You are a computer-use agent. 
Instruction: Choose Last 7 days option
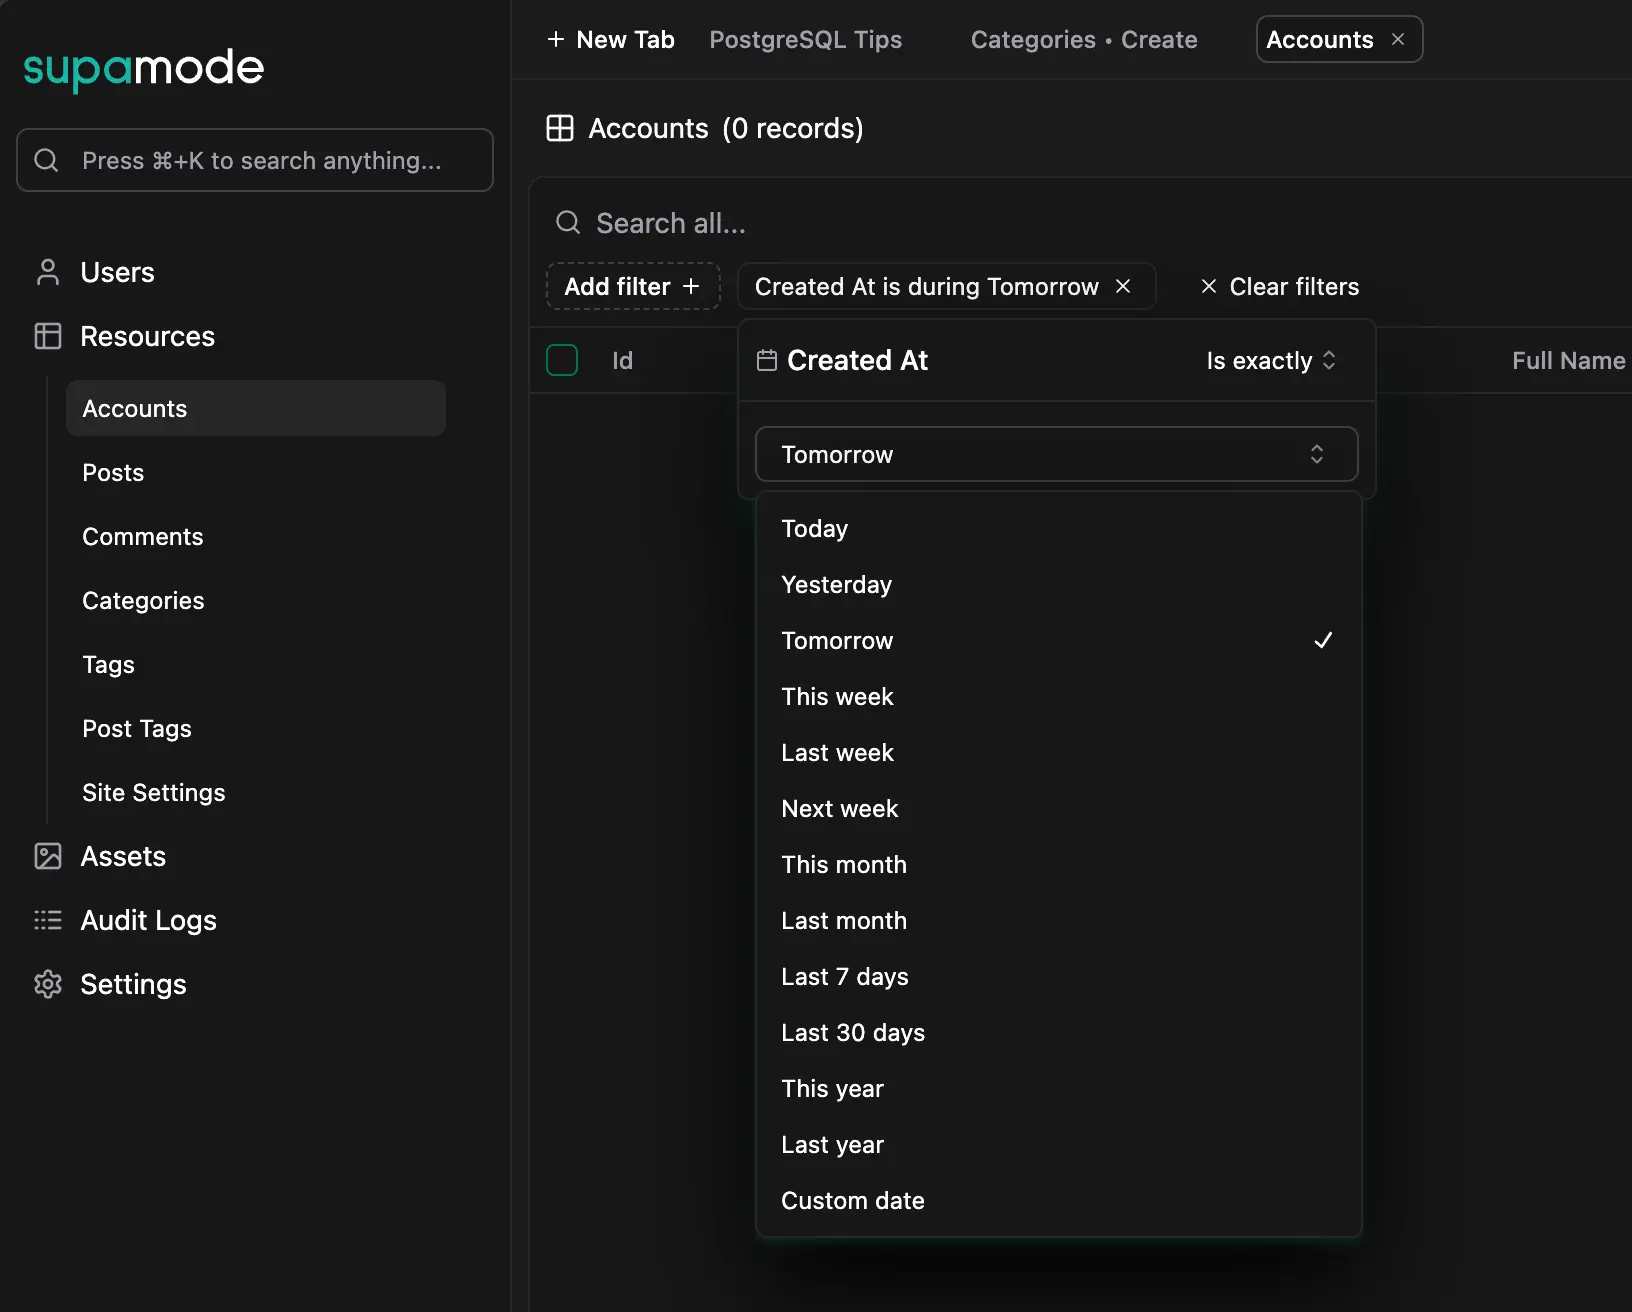(x=1058, y=976)
